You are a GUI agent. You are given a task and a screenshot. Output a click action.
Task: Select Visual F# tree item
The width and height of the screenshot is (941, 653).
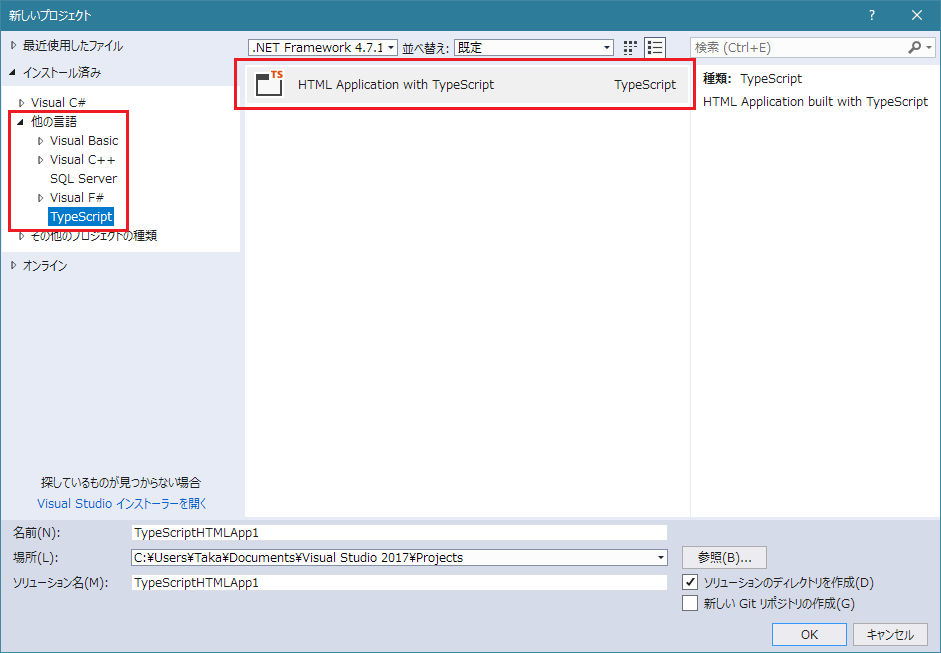coord(77,197)
